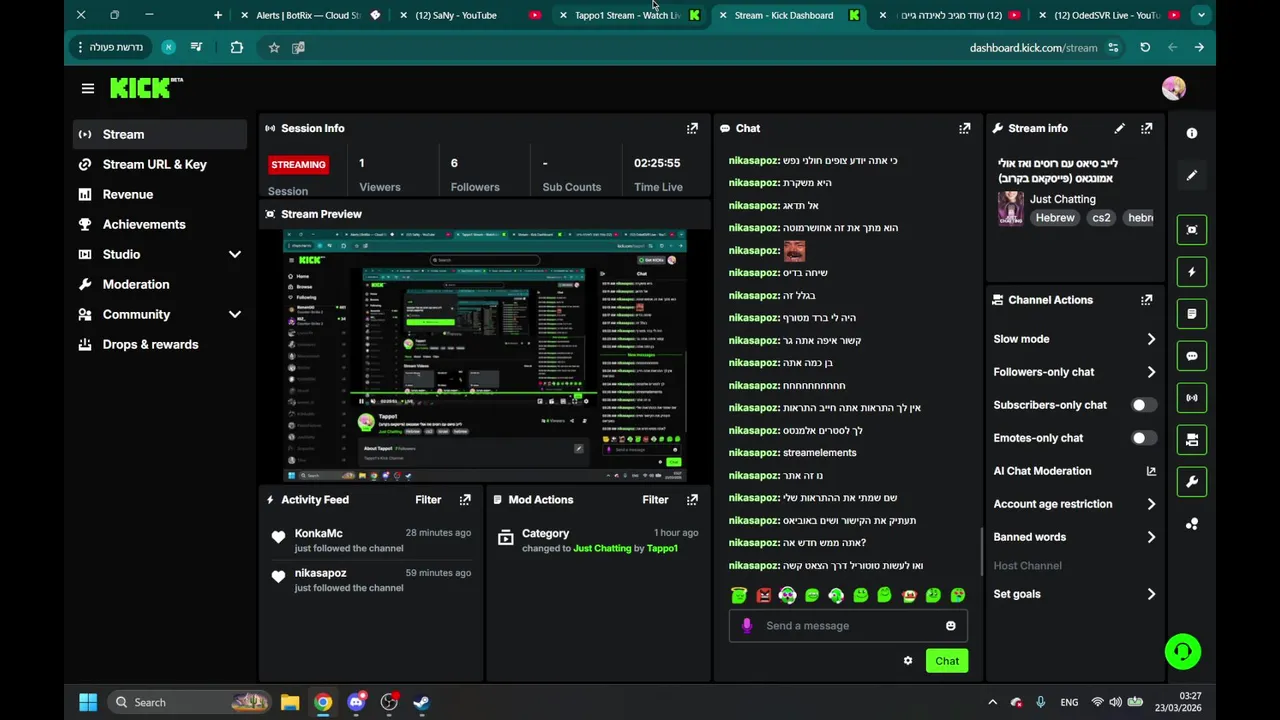This screenshot has height=720, width=1280.
Task: Select Stream in the sidebar
Action: (160, 134)
